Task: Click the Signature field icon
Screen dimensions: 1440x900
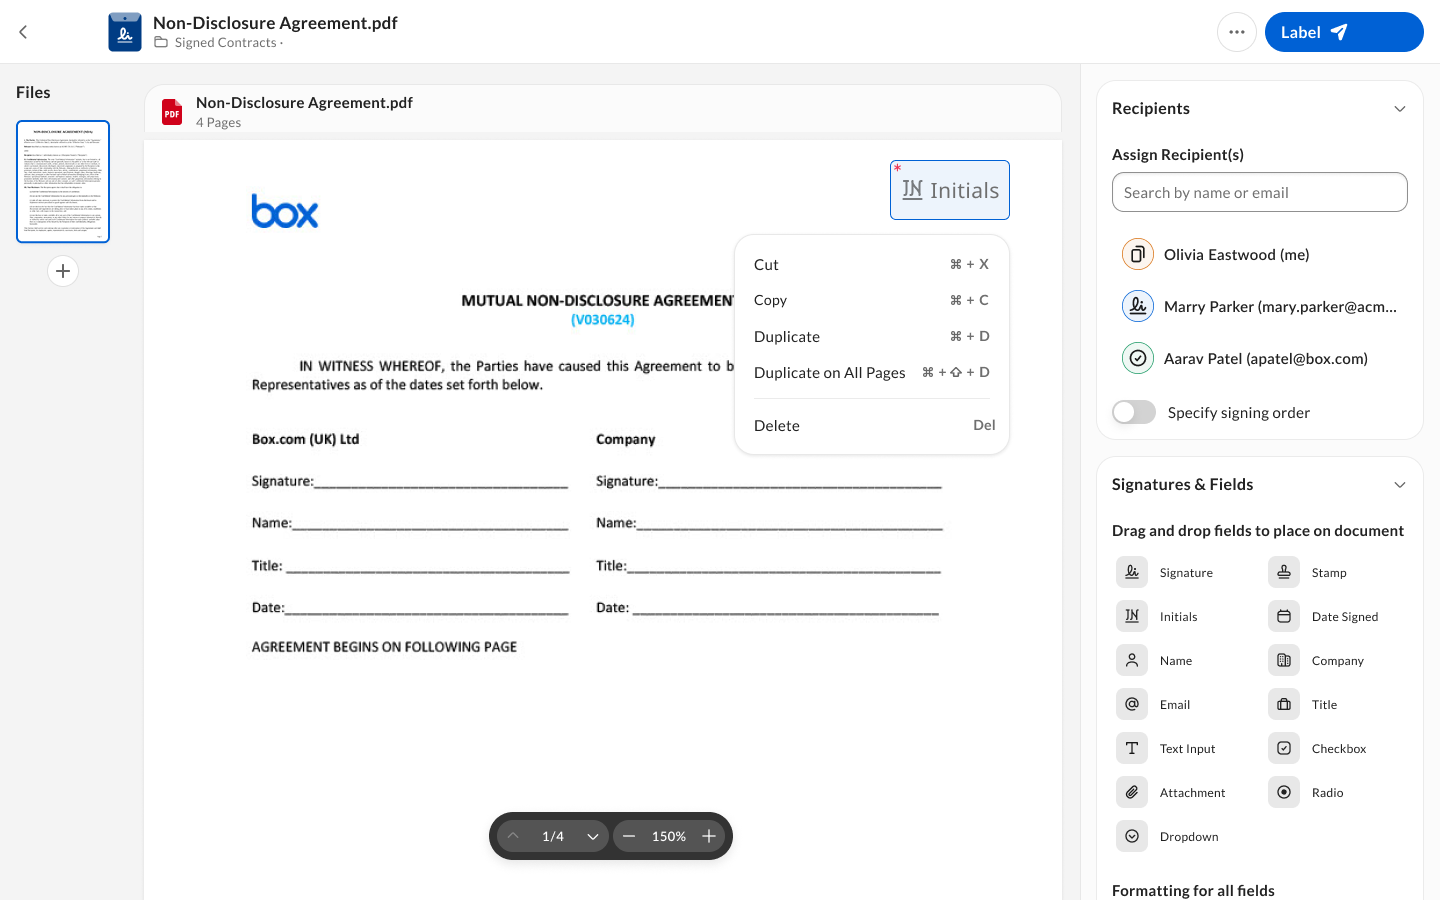Action: 1132,572
